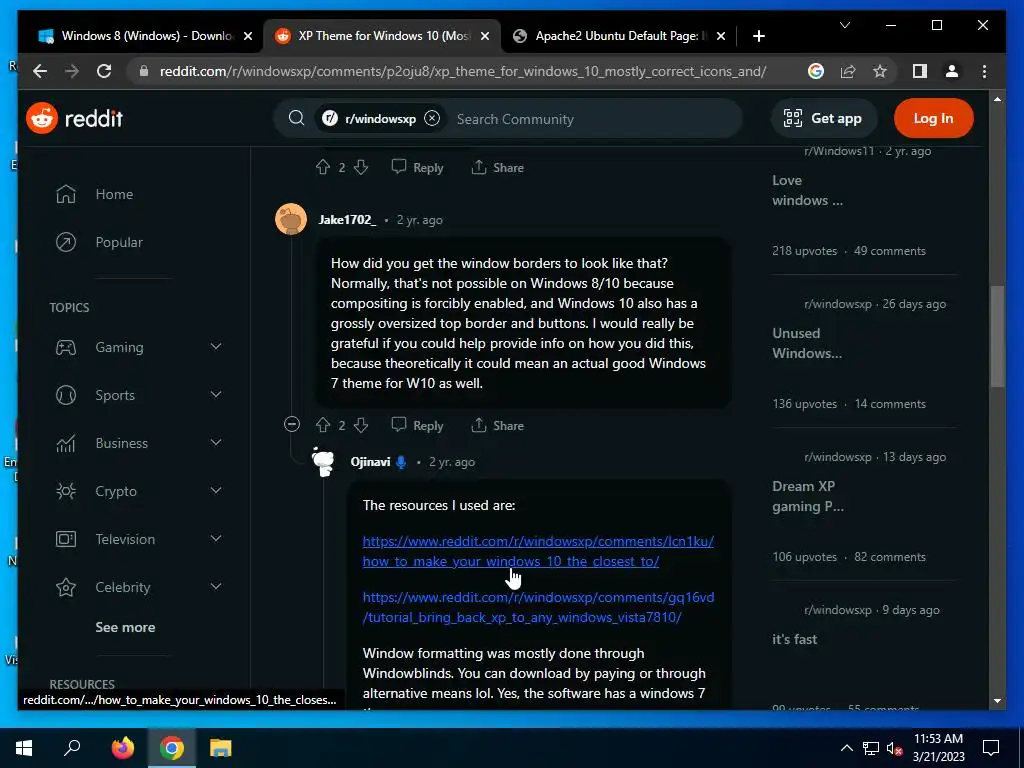Click Jake1702_'s avatar
The image size is (1024, 768).
291,219
